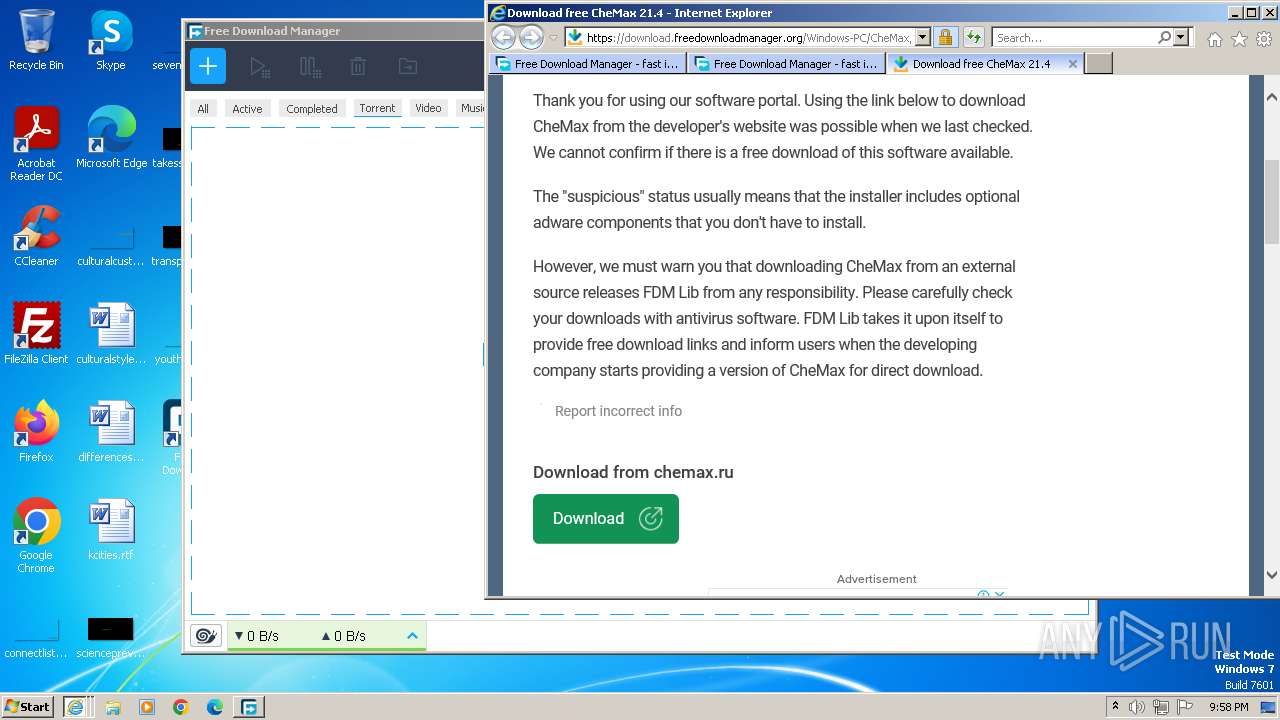Open the move-to-folder toolbar icon
The width and height of the screenshot is (1280, 720).
[x=407, y=67]
